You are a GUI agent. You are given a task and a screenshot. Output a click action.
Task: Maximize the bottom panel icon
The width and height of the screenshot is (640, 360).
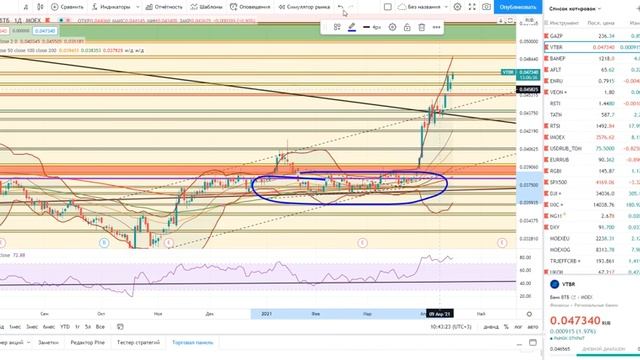point(533,343)
